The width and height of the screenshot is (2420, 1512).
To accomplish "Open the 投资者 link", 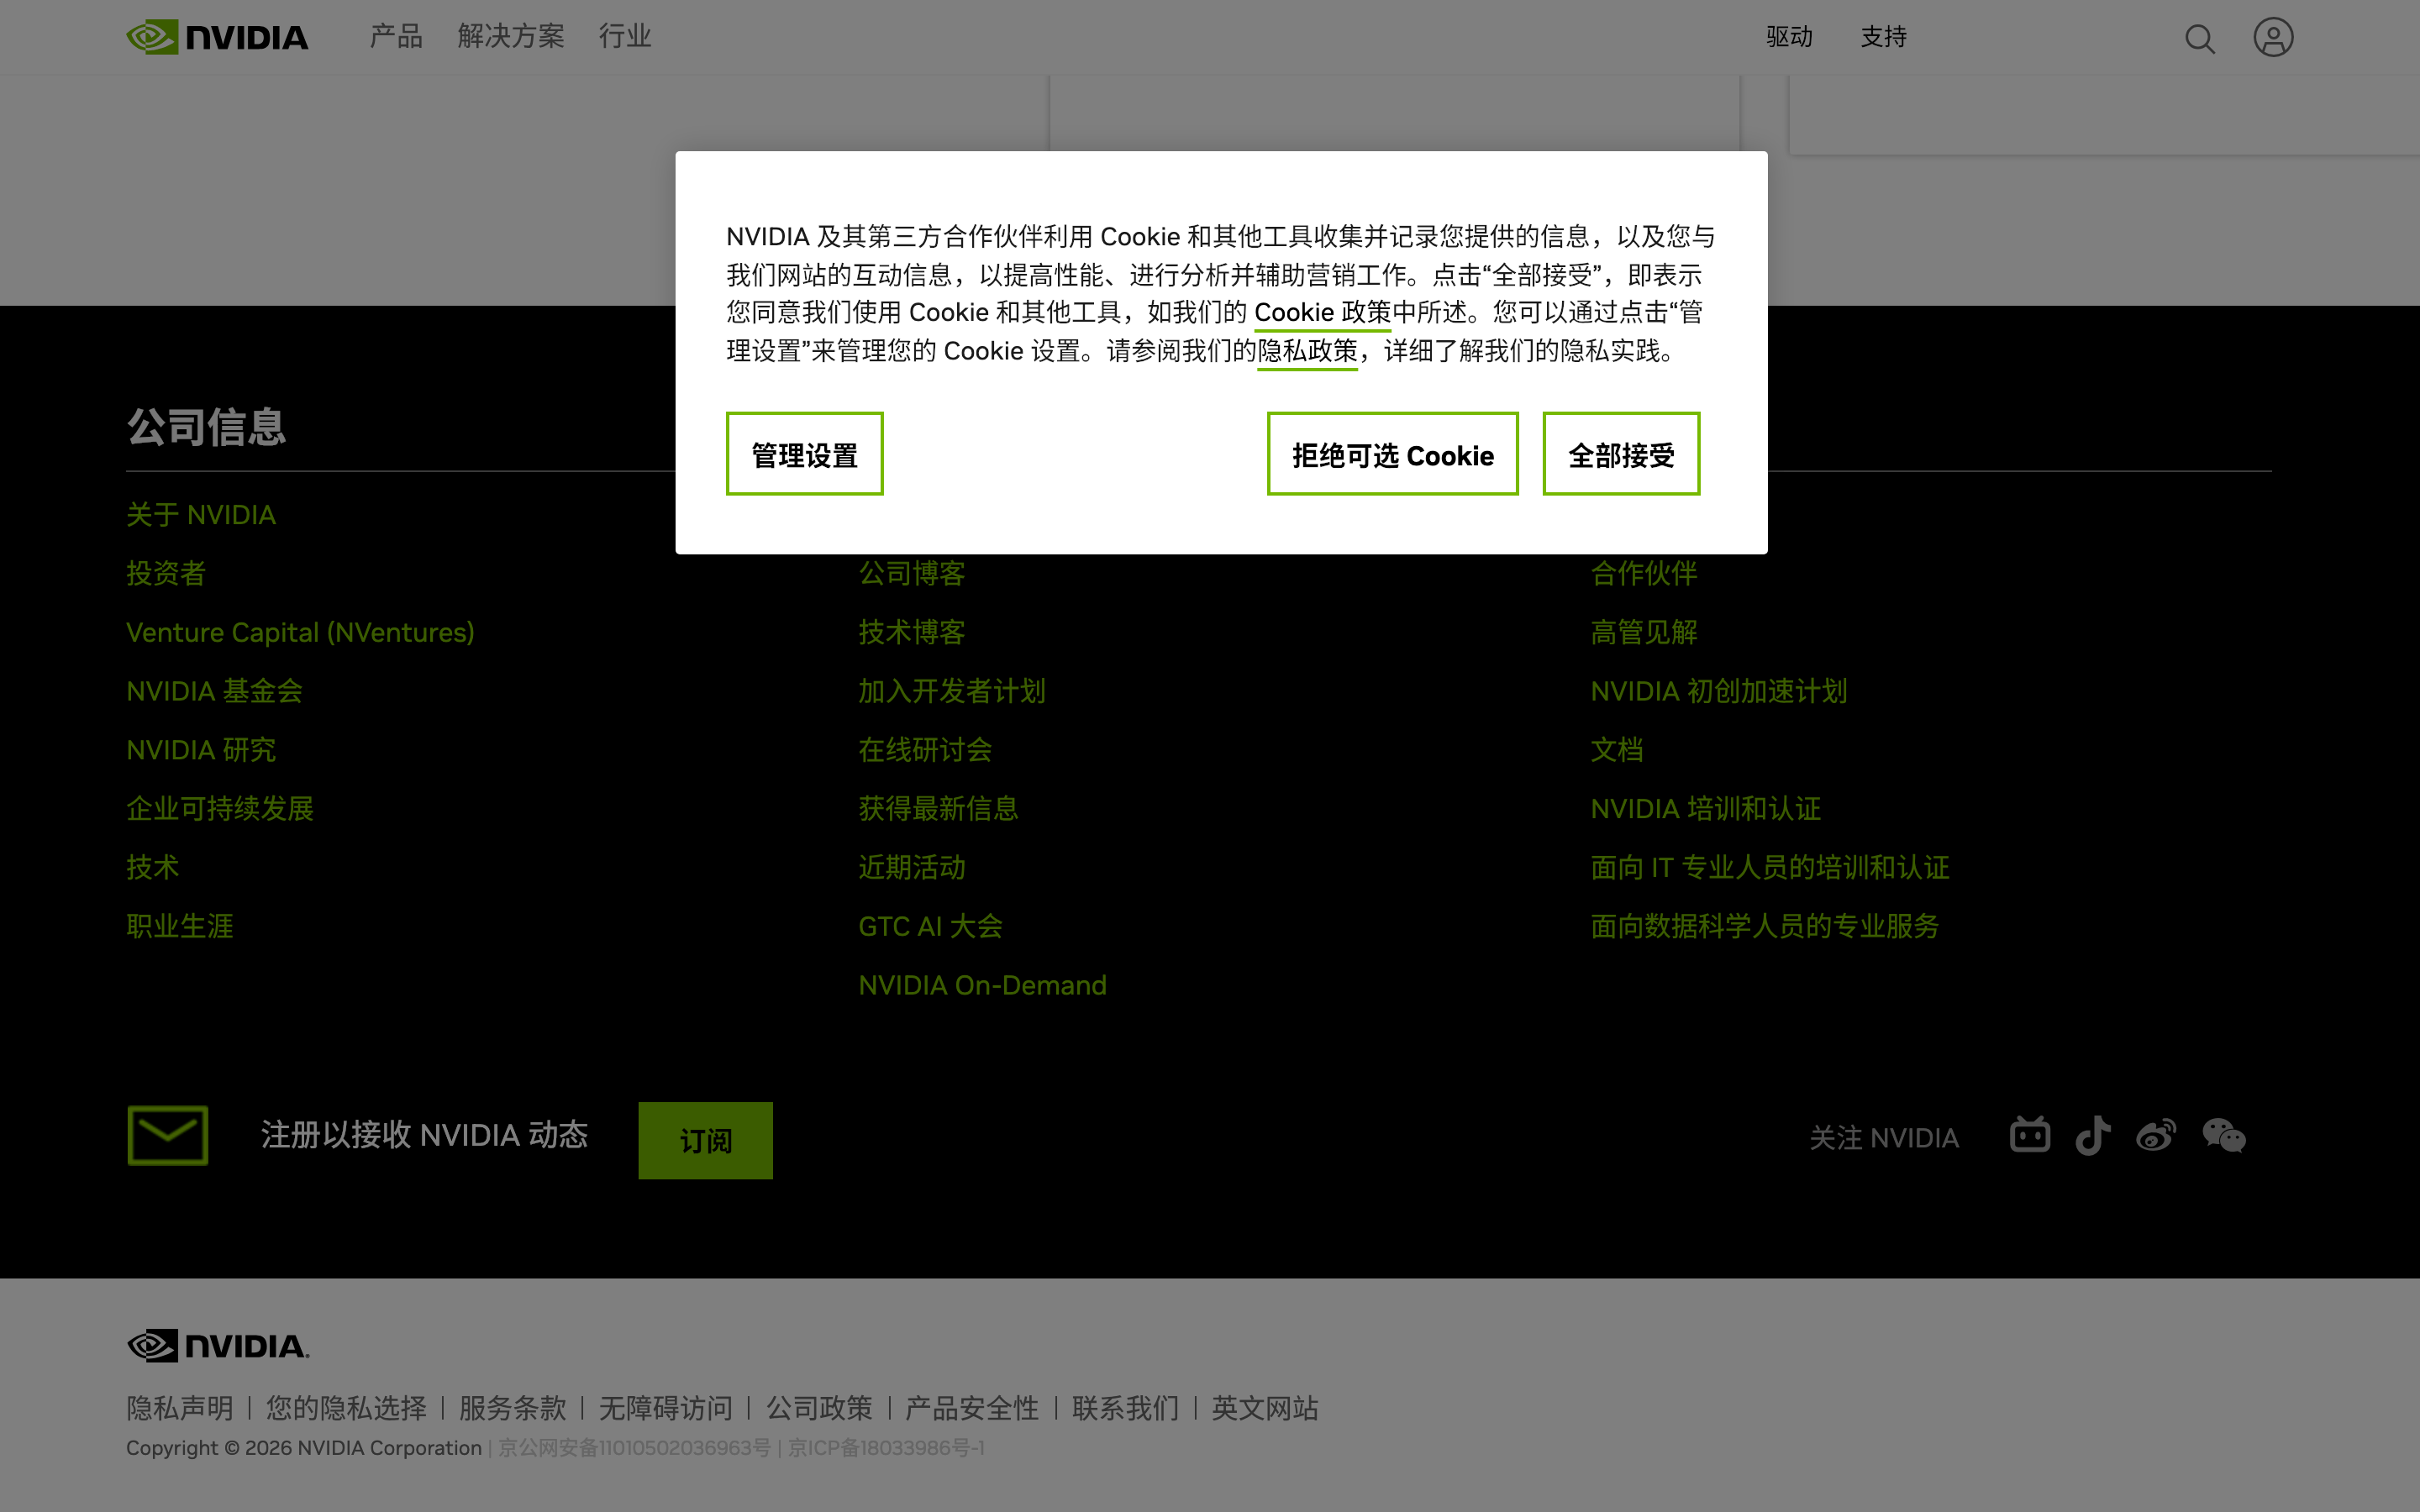I will (x=166, y=574).
